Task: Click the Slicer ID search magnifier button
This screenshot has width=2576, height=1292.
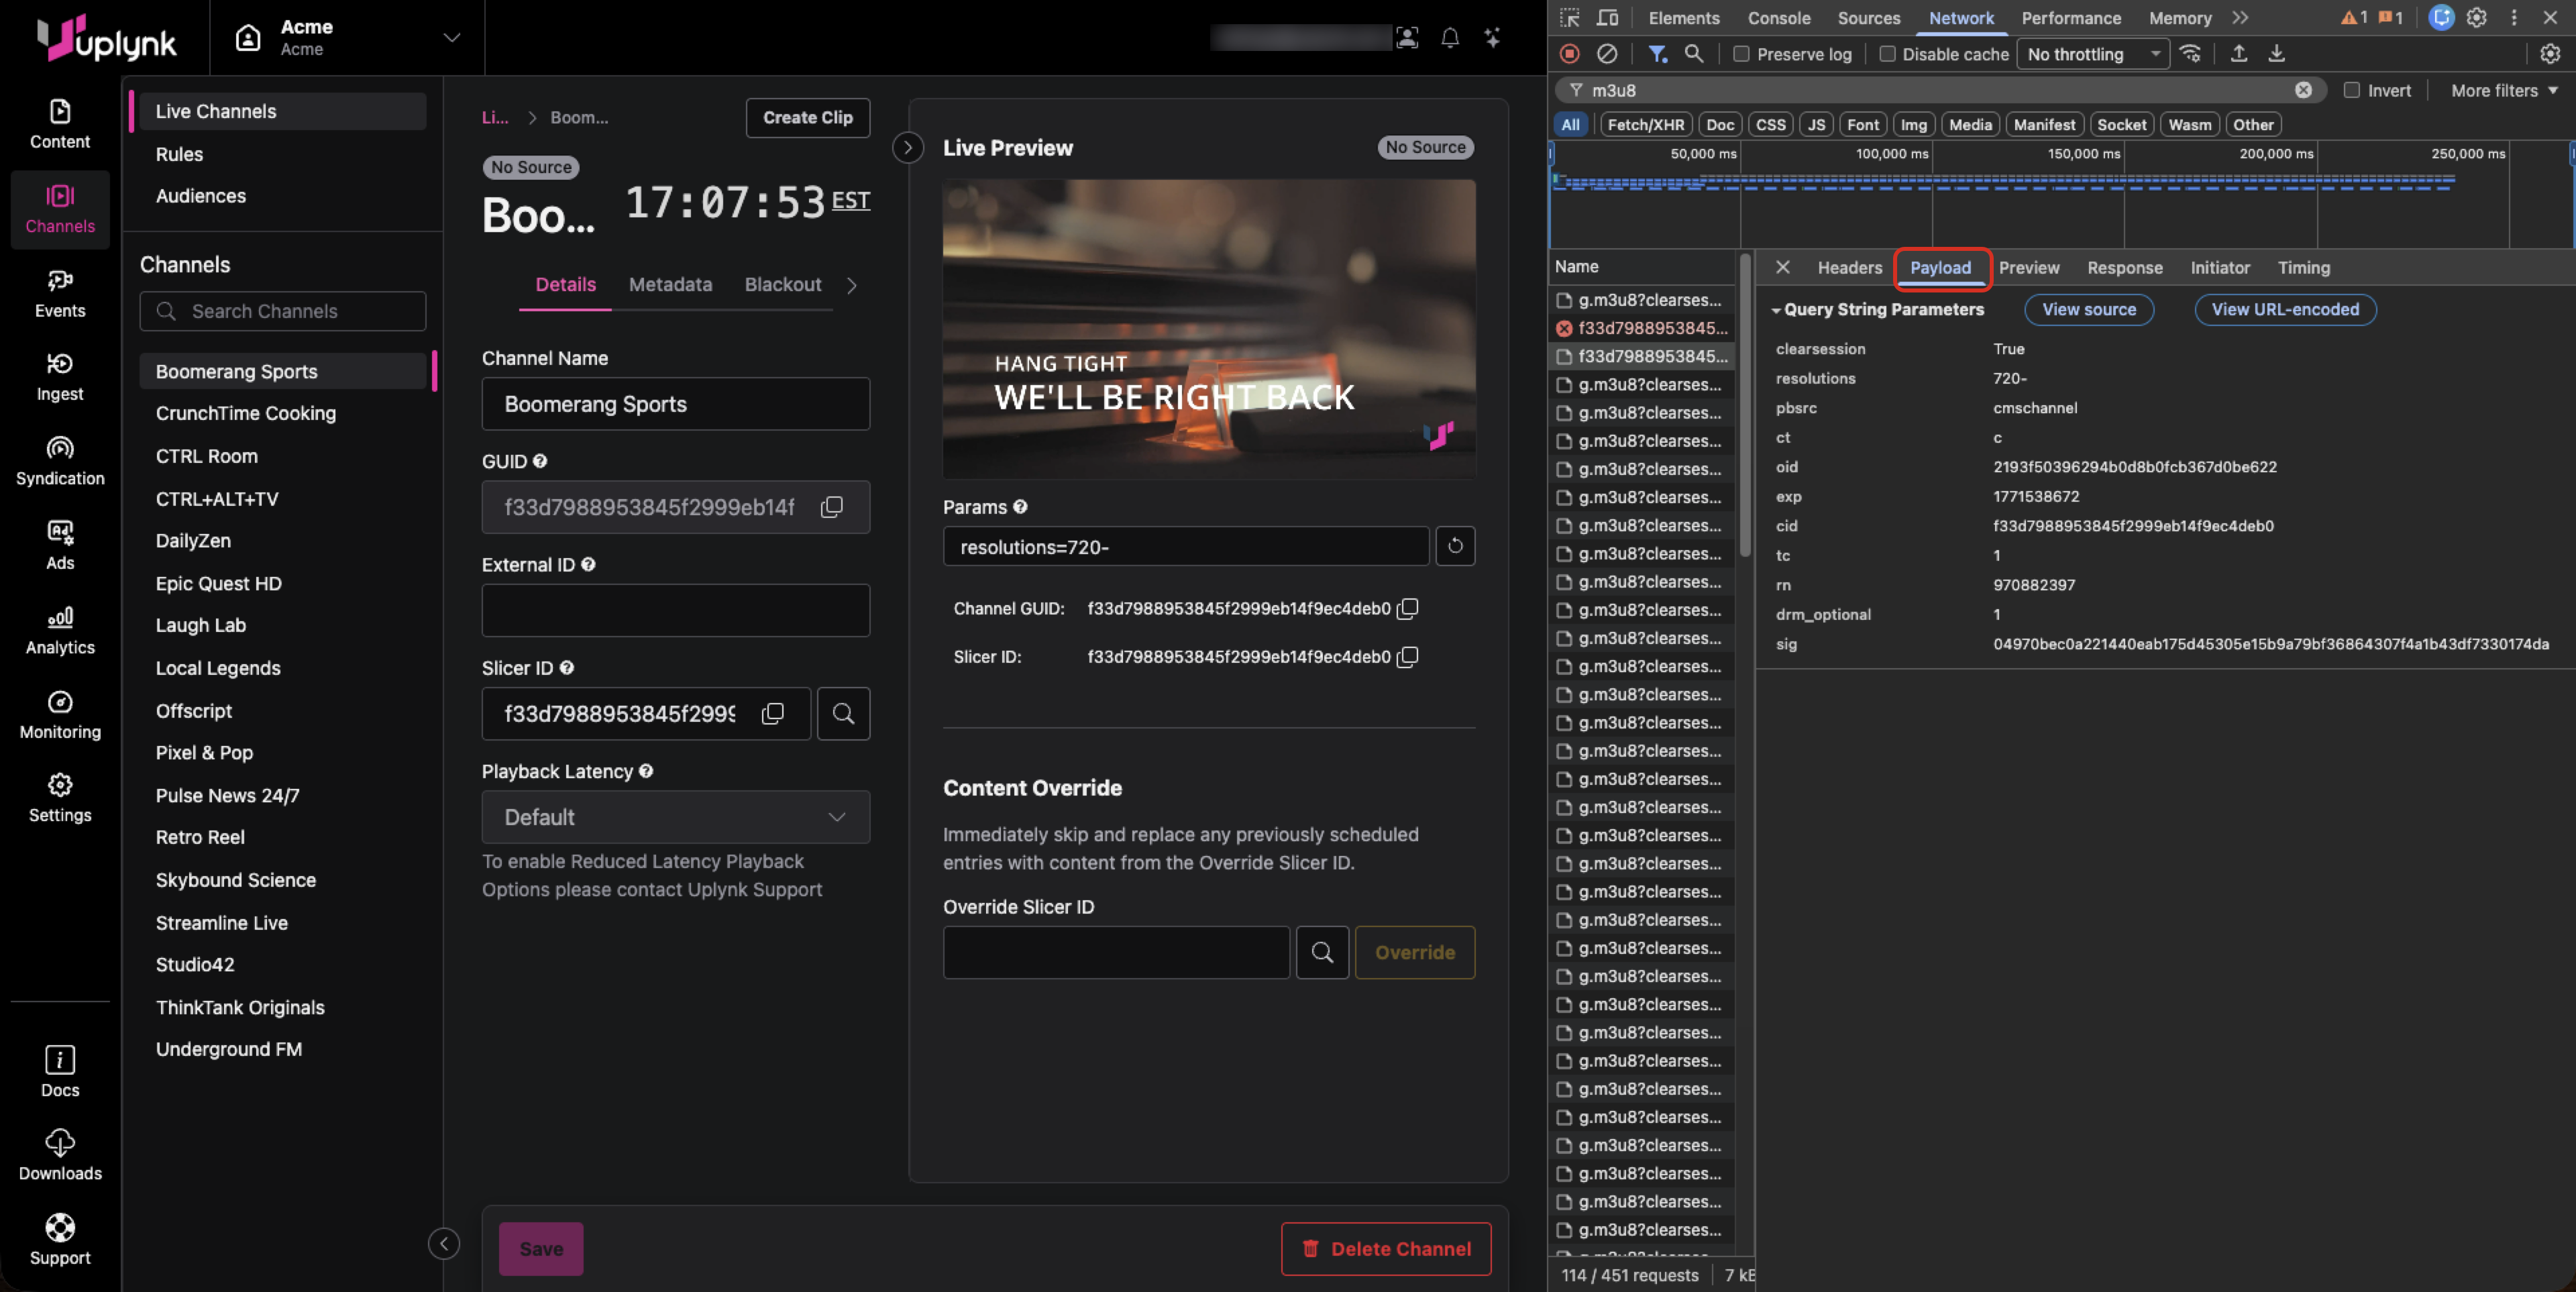Action: tap(843, 713)
